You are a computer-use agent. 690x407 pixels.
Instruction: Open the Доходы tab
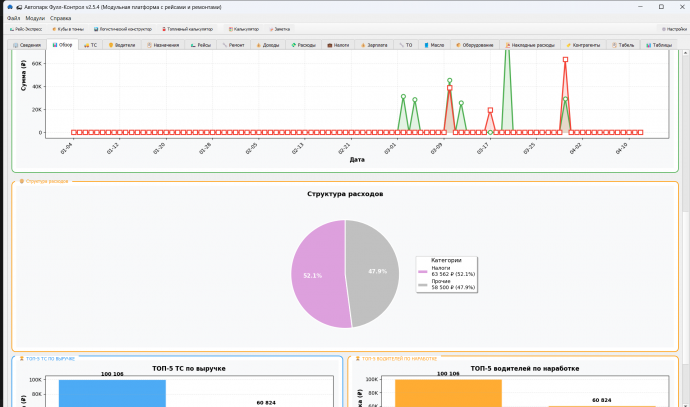(x=268, y=45)
